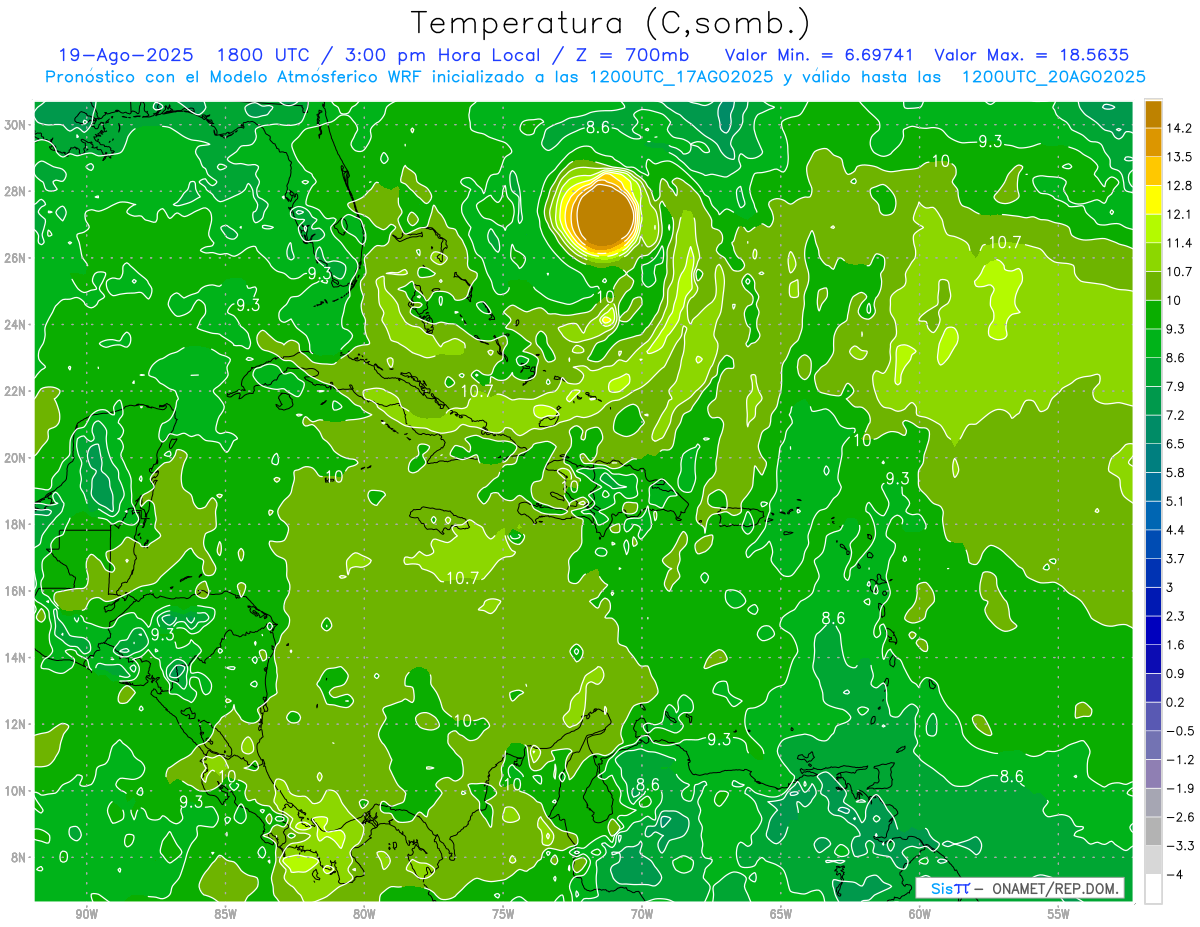This screenshot has width=1200, height=927.
Task: Click the "26N" latitude axis label
Action: coord(17,258)
